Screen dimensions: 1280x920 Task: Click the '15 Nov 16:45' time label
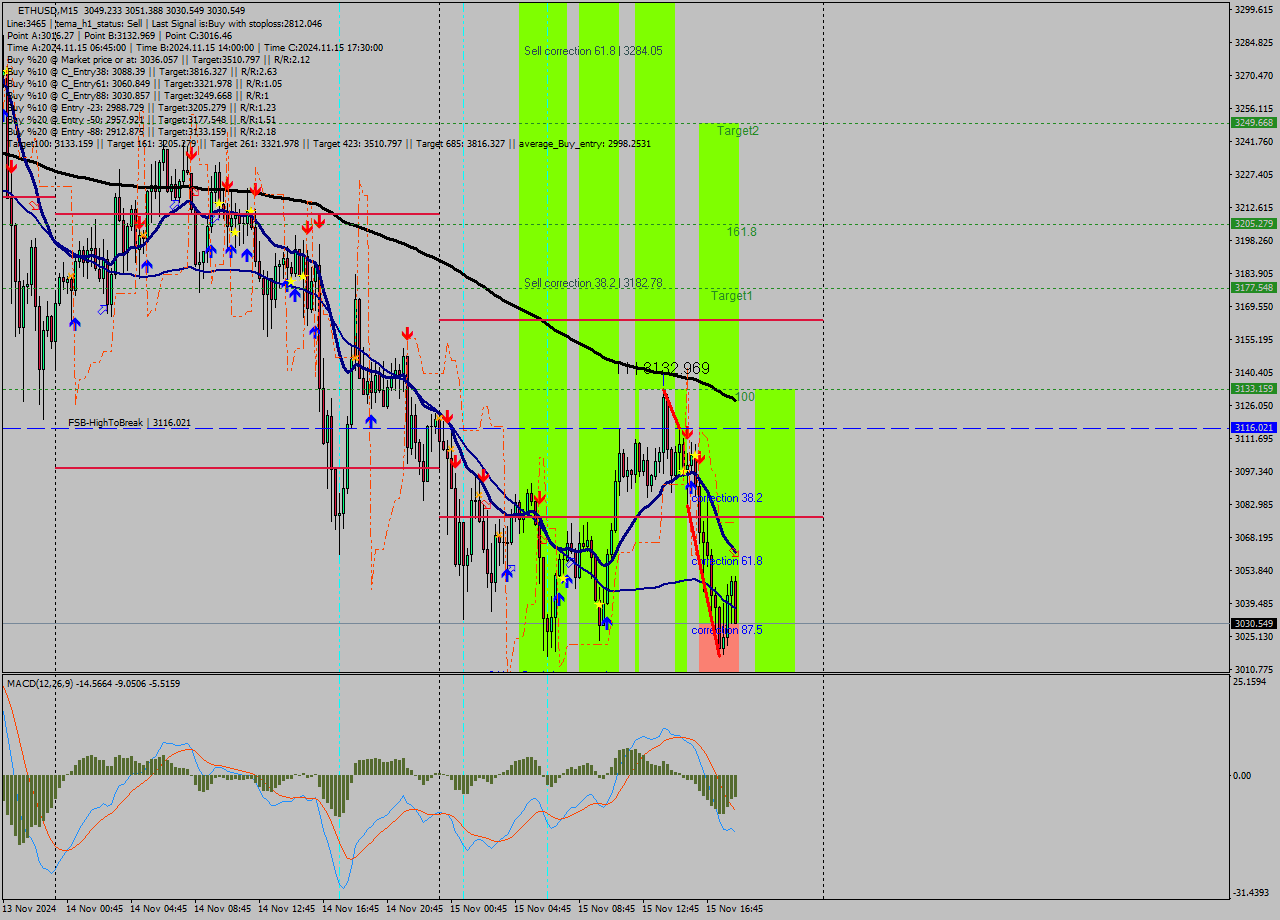(x=734, y=909)
